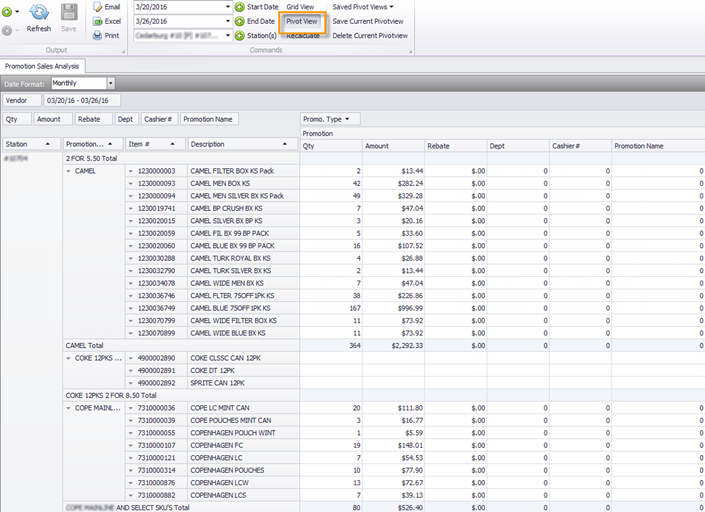Click the green End Date plus icon
This screenshot has width=705, height=512.
pos(240,21)
